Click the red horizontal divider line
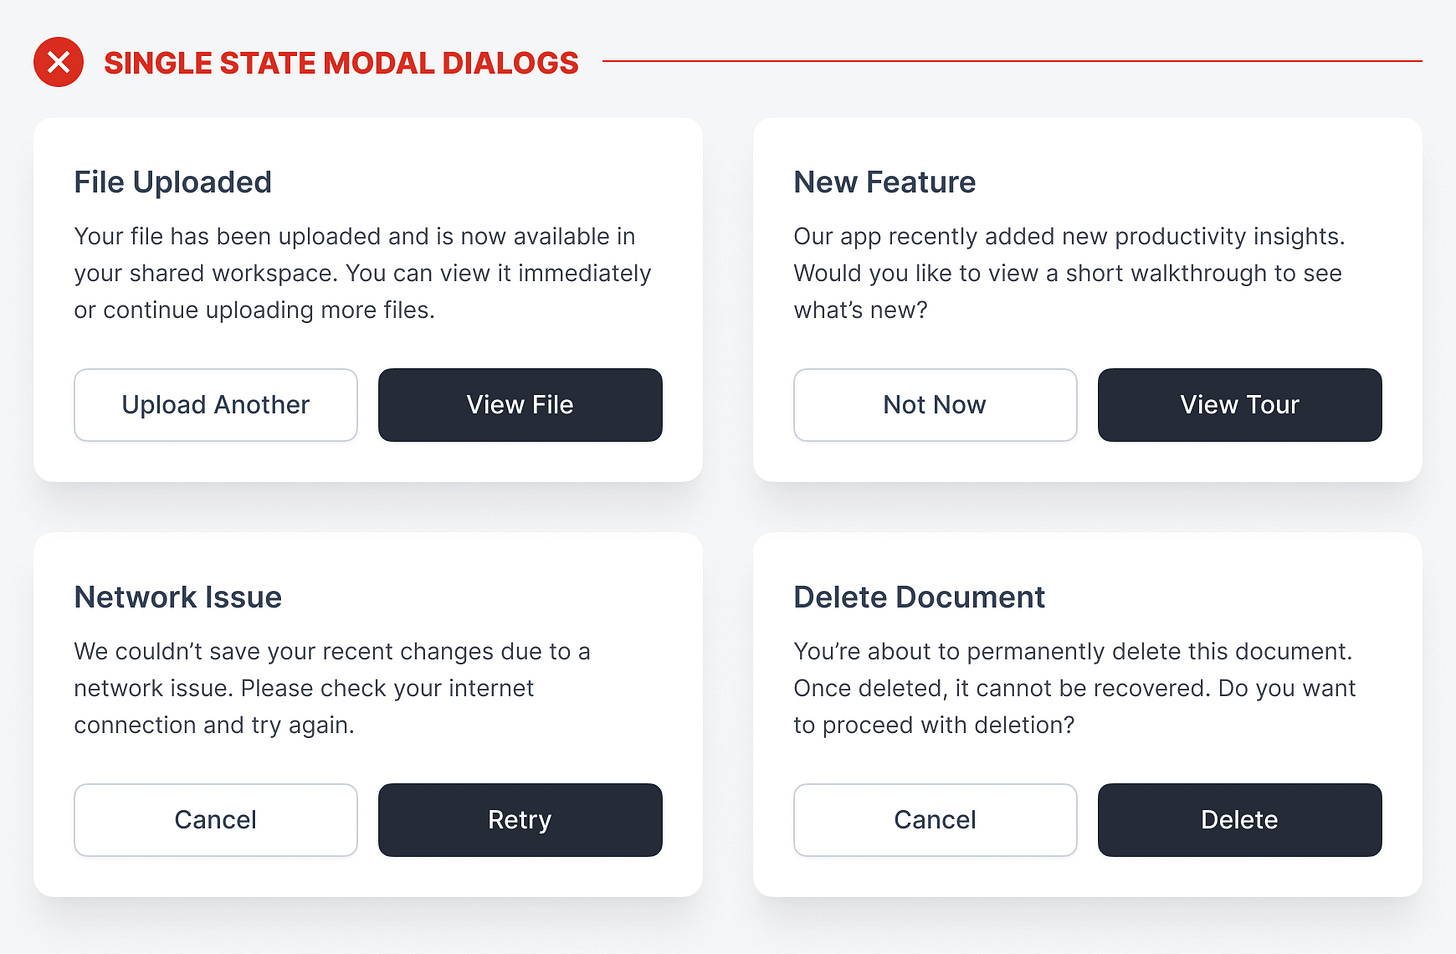The image size is (1456, 954). (x=1012, y=61)
